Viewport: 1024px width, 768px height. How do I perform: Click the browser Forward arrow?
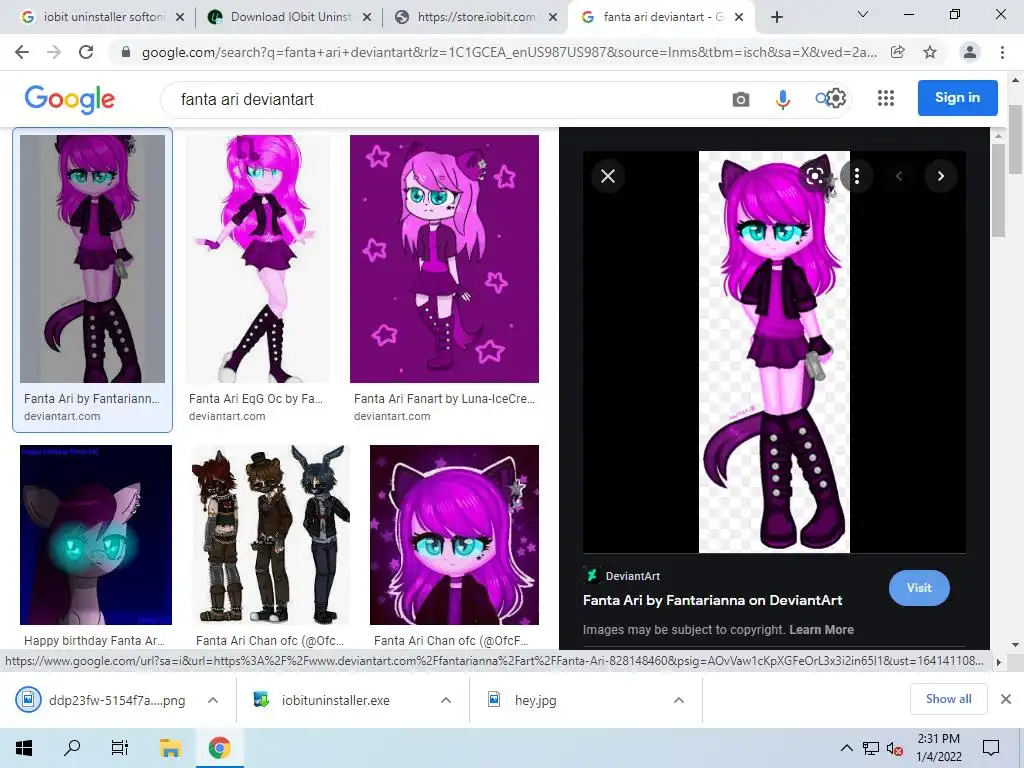(54, 52)
